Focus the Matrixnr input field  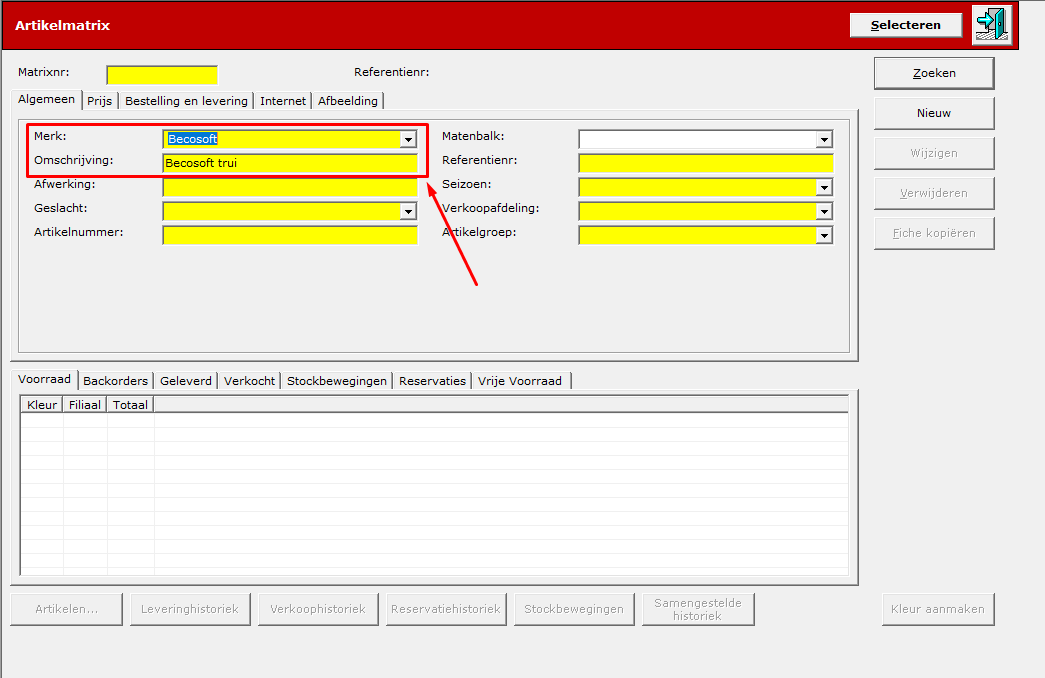pos(162,75)
